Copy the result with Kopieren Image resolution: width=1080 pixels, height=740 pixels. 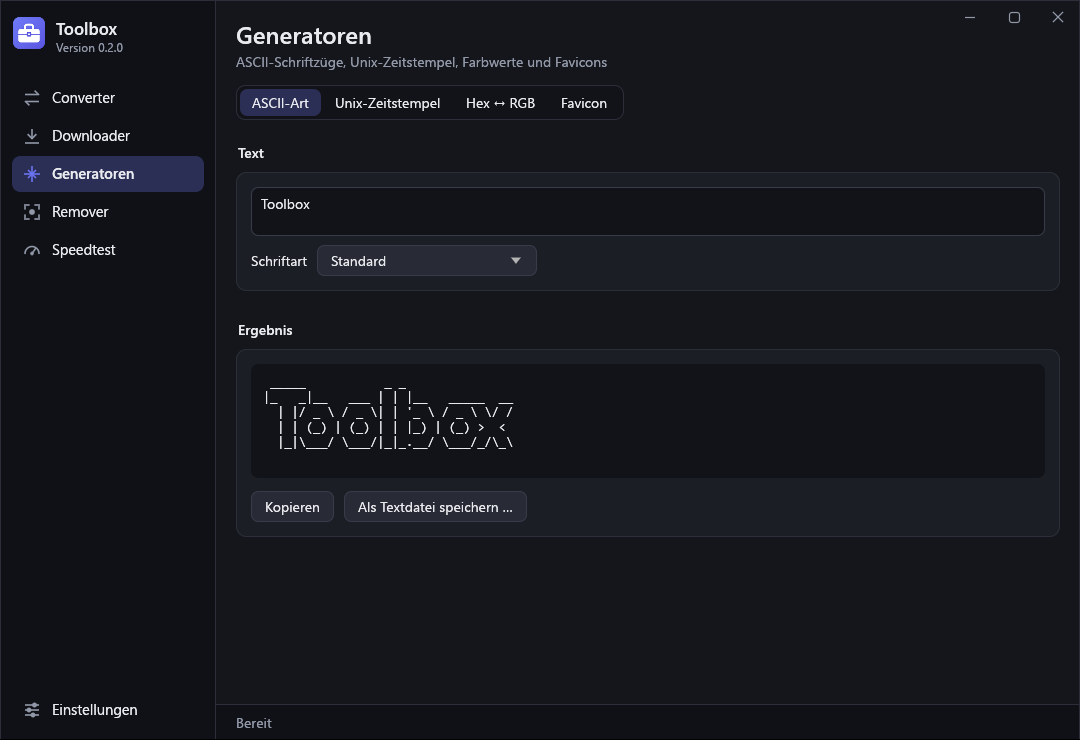pos(292,507)
